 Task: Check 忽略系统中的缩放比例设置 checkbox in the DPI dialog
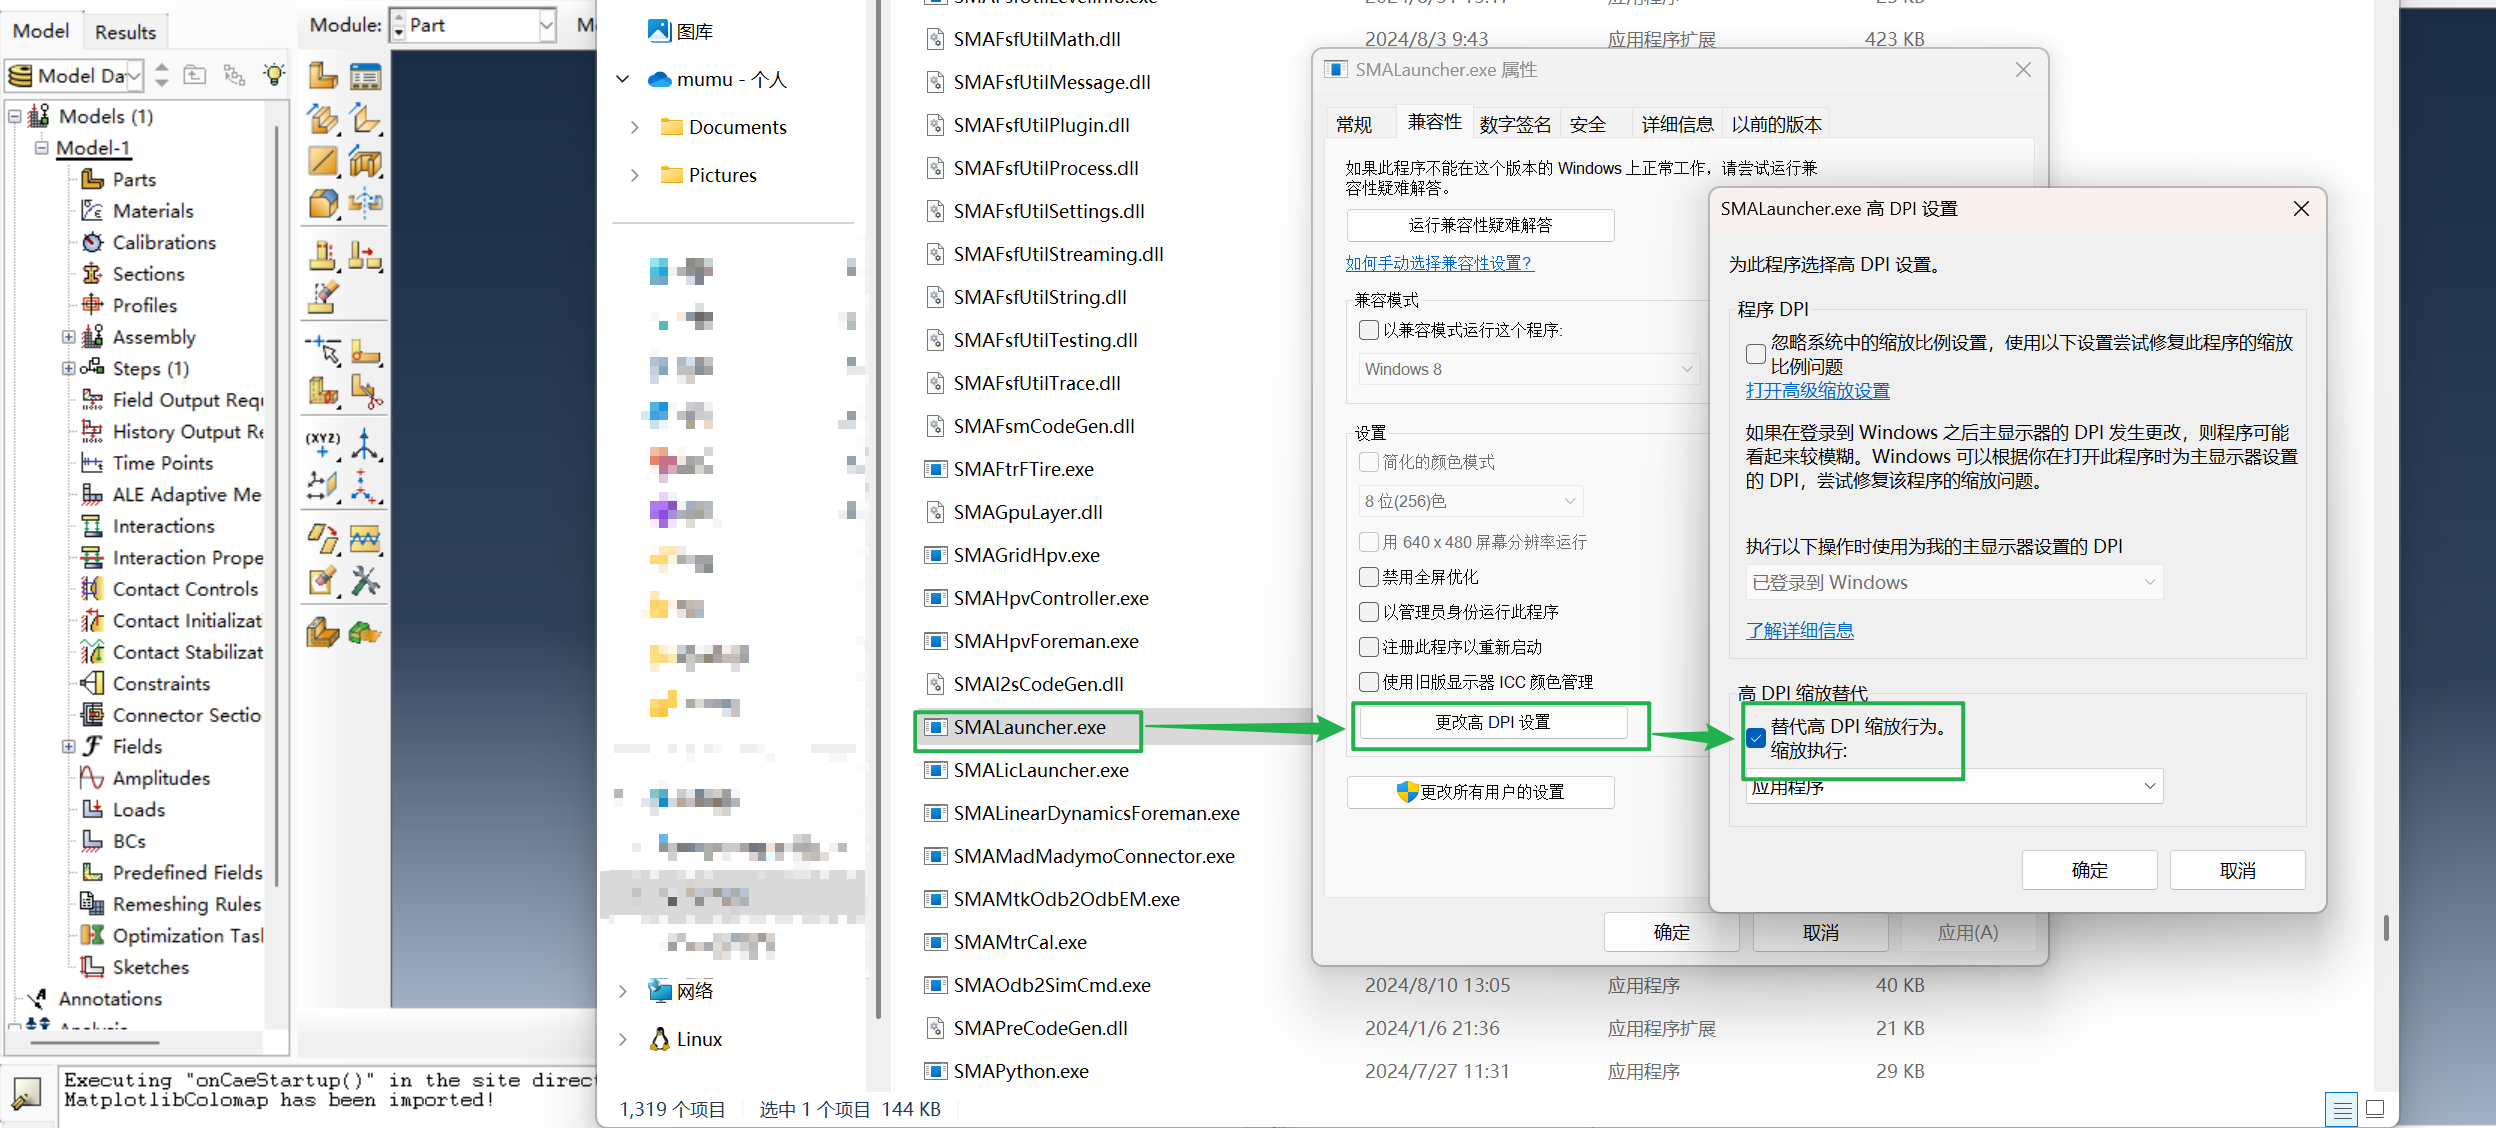[1756, 354]
